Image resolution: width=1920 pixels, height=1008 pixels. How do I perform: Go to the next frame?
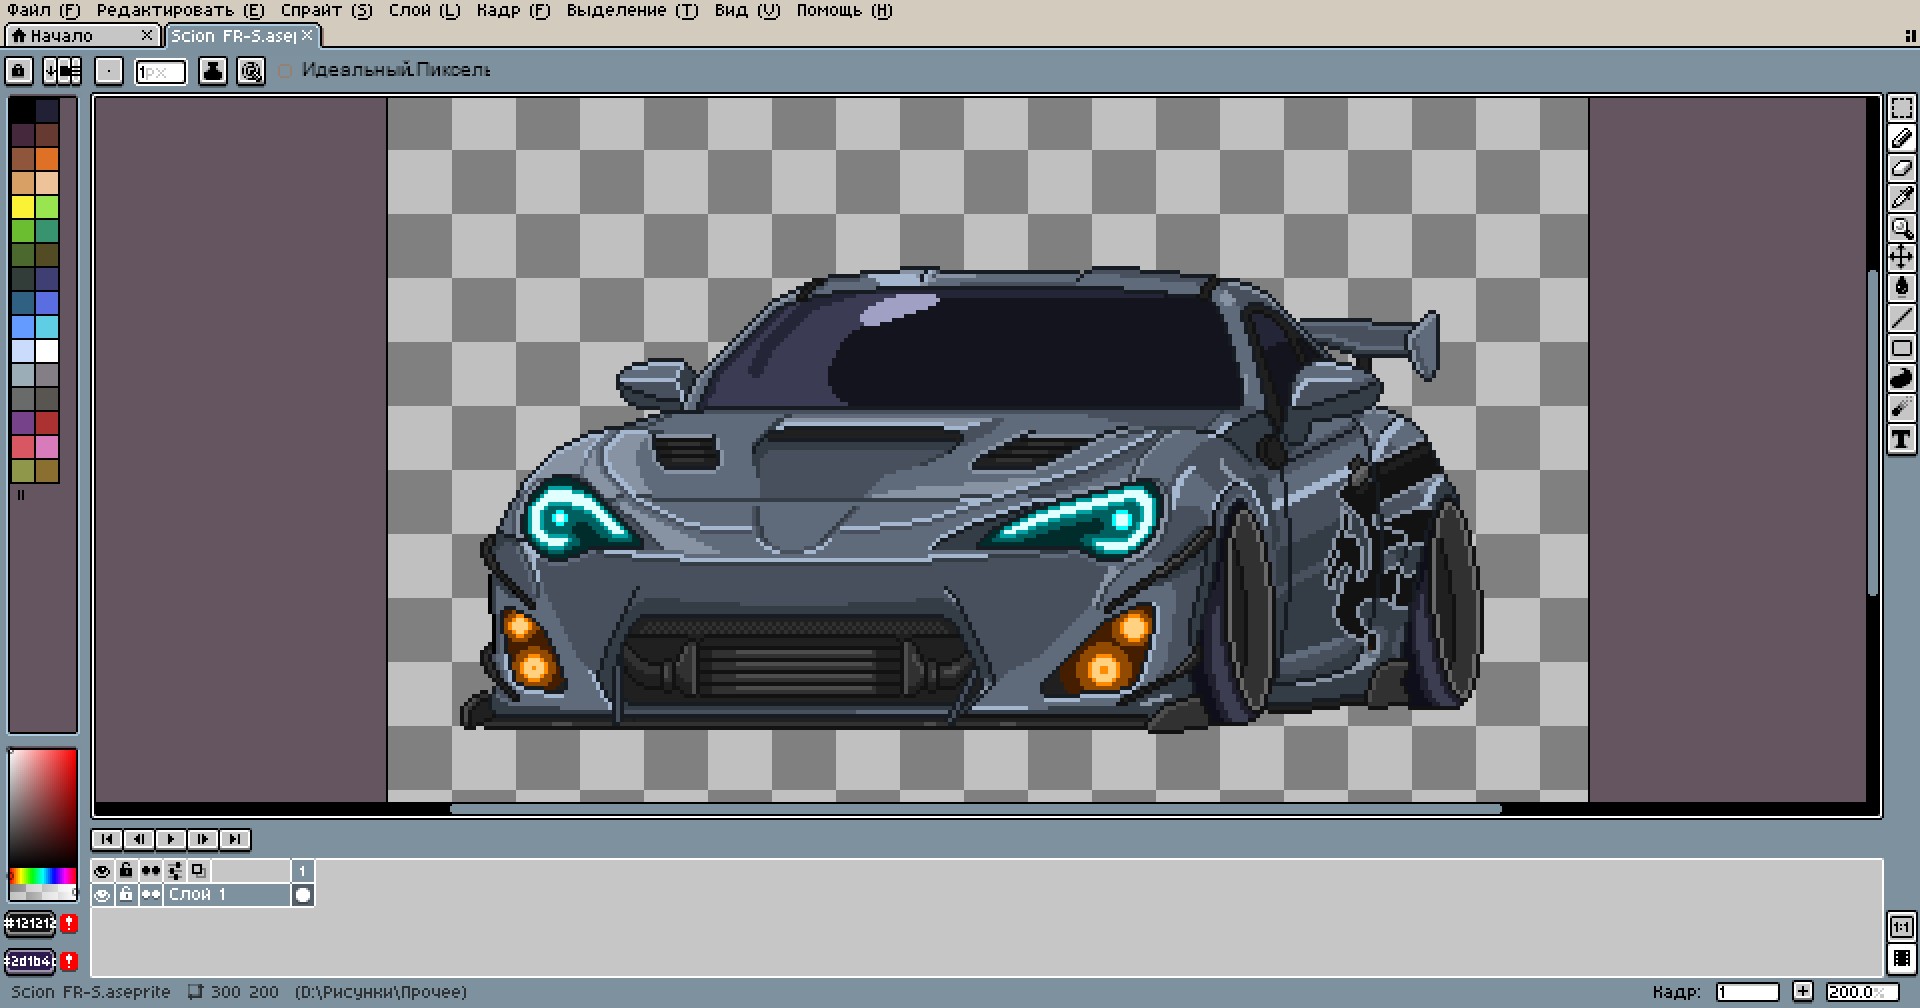tap(203, 840)
